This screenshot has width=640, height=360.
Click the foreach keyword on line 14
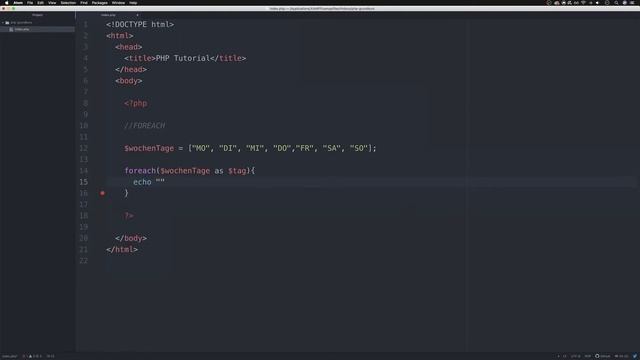[x=140, y=171]
